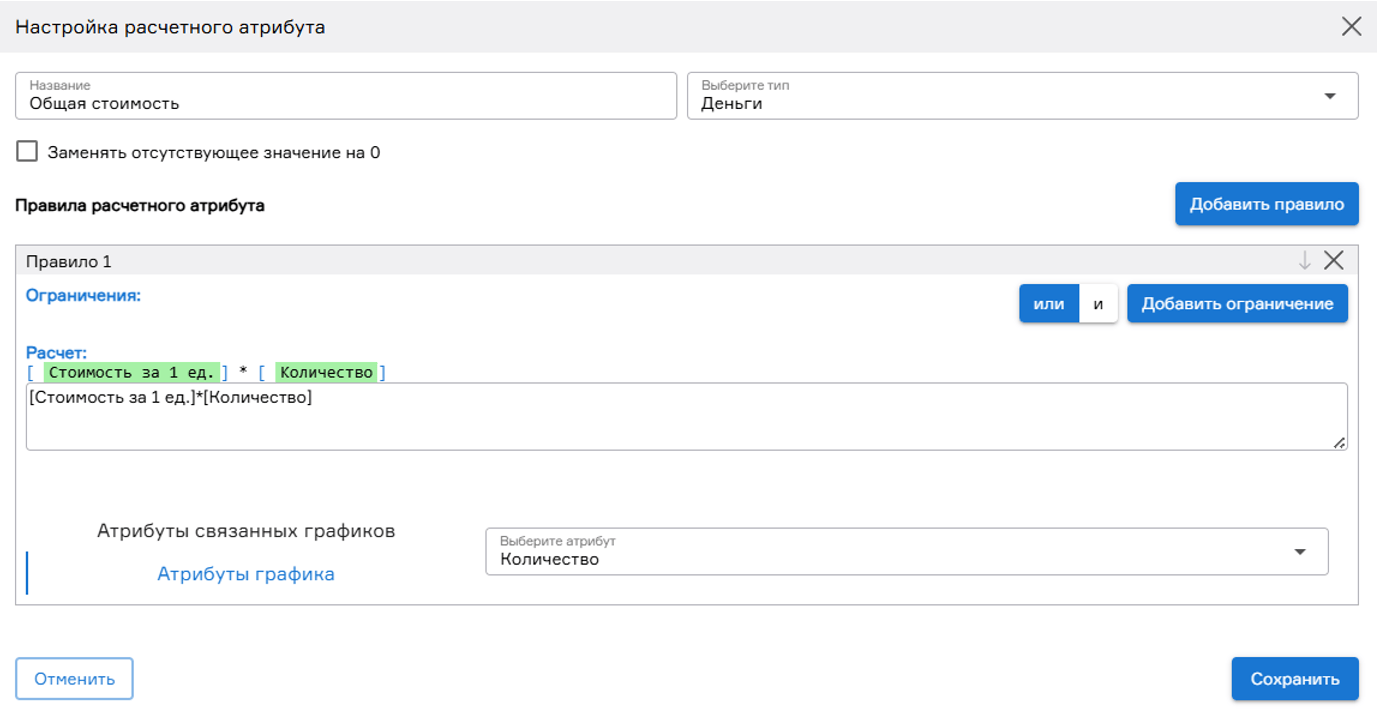Expand the Выберите тип dropdown arrow
The image size is (1377, 713).
pos(1330,96)
